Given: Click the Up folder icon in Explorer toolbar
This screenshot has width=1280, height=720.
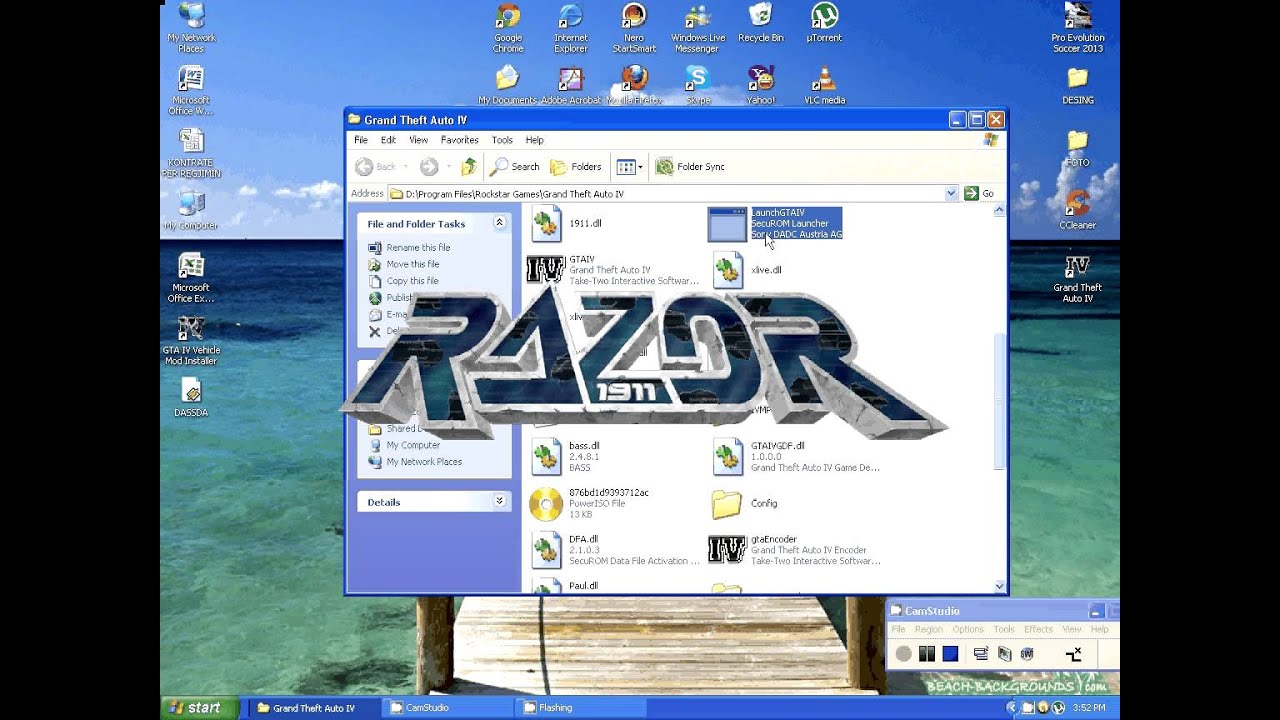Looking at the screenshot, I should [468, 167].
